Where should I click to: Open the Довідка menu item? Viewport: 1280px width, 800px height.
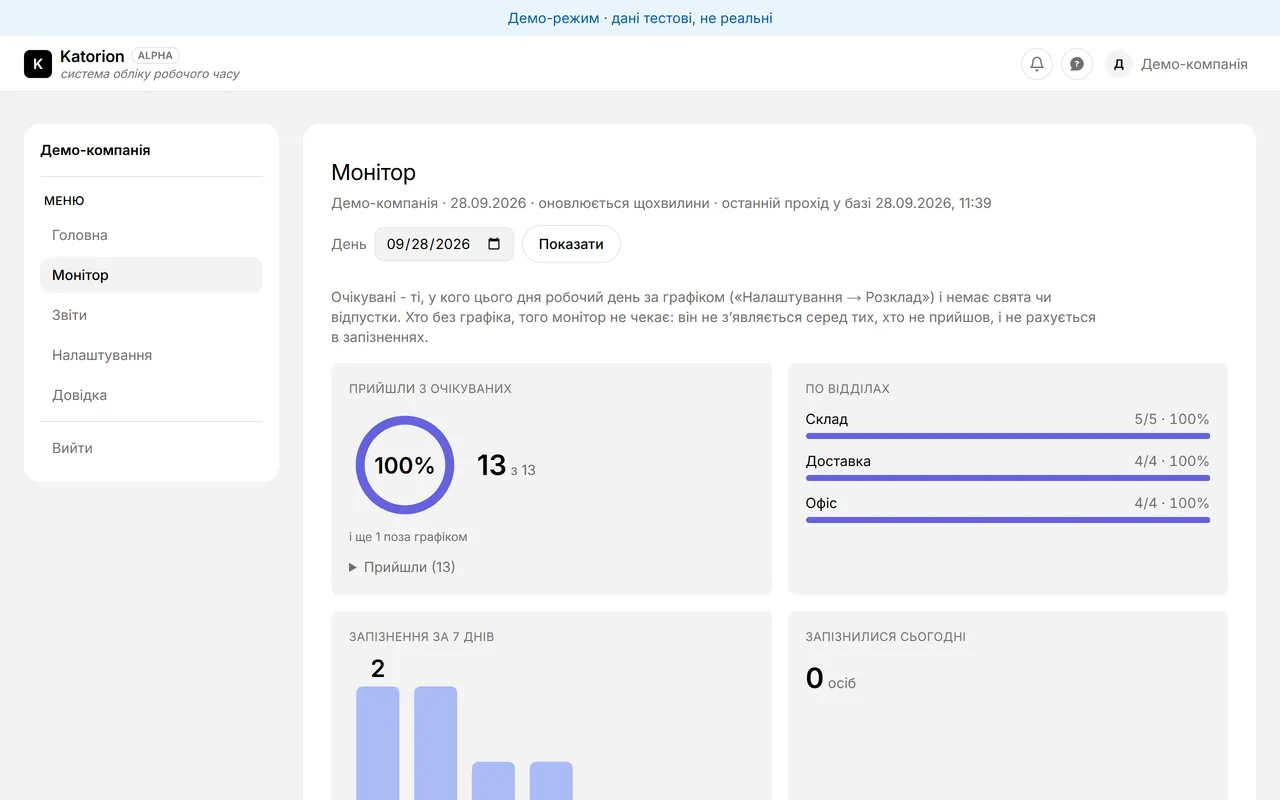(151, 395)
